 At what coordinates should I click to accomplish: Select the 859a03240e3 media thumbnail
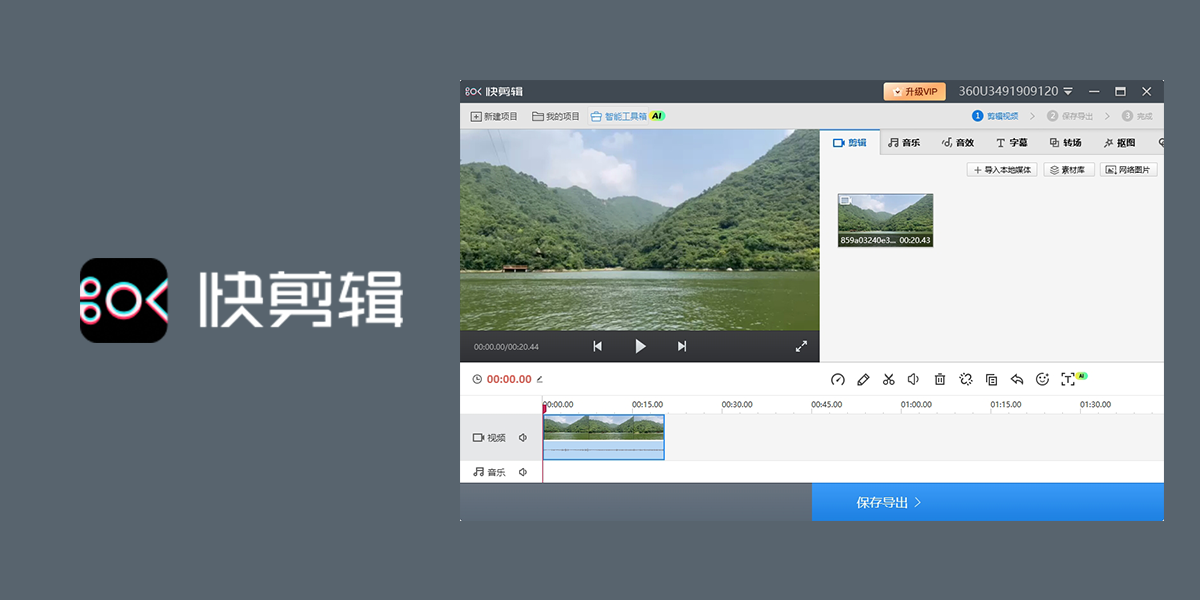885,220
